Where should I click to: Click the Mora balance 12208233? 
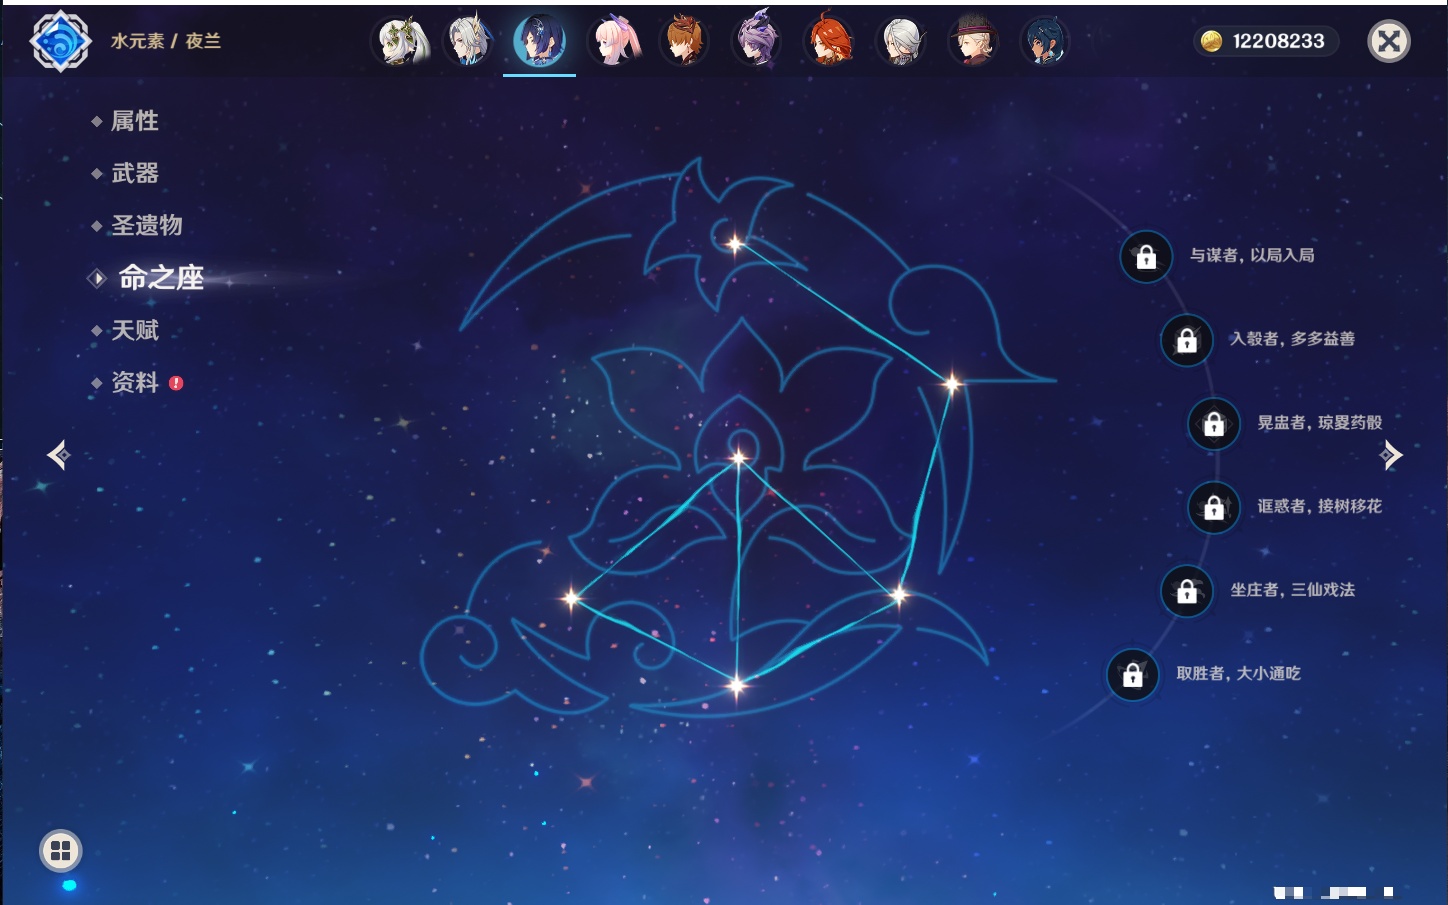1266,41
